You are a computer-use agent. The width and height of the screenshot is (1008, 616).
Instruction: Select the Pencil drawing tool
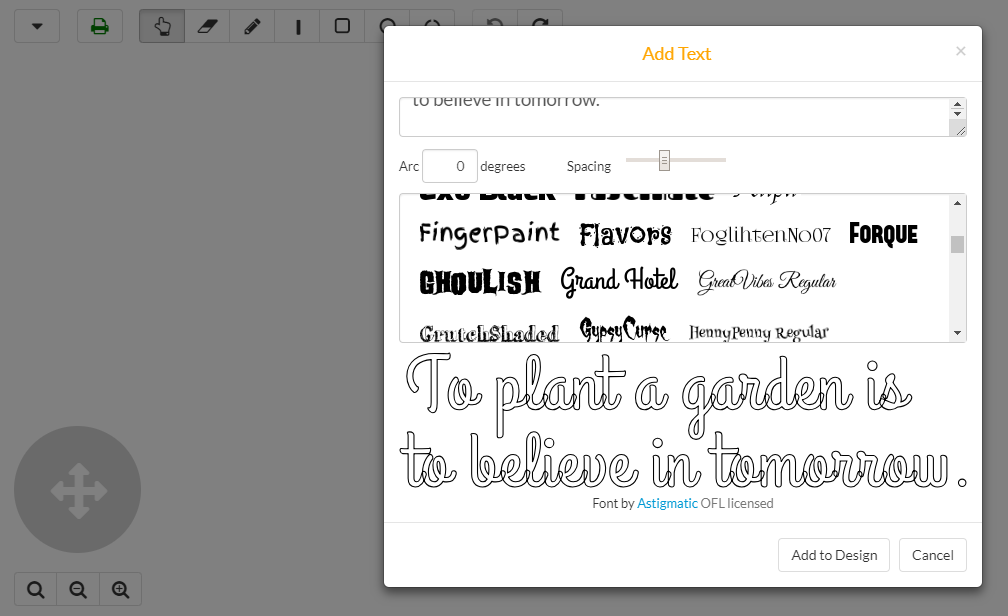[x=251, y=26]
